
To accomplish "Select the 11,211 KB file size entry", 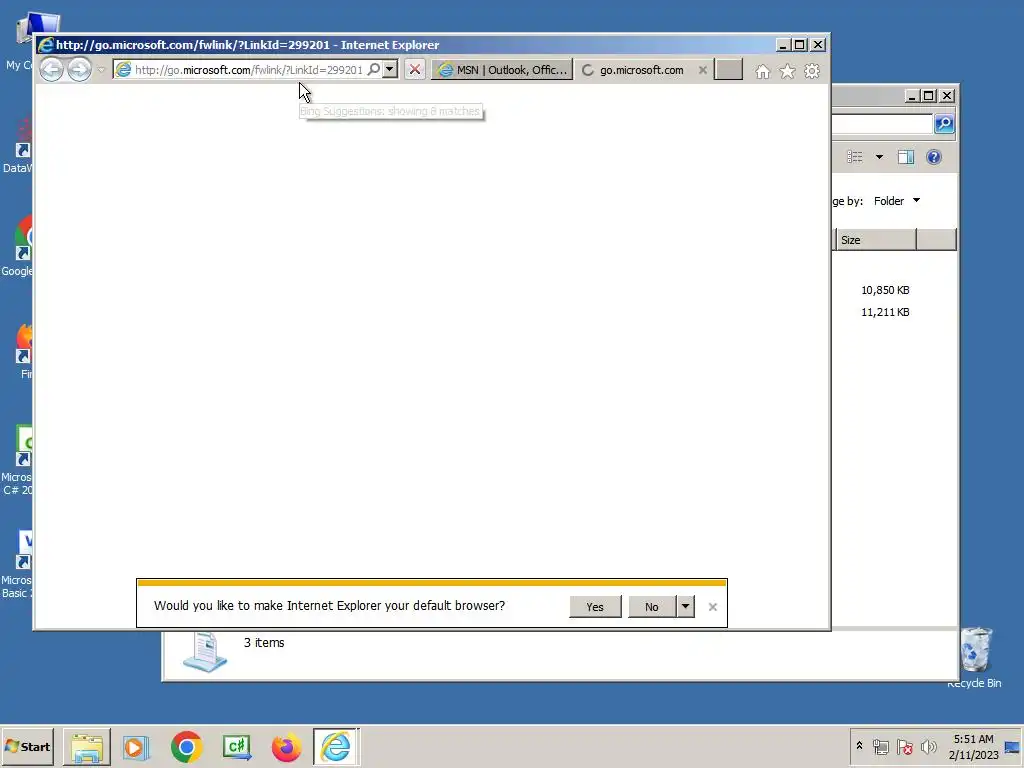I will 885,312.
